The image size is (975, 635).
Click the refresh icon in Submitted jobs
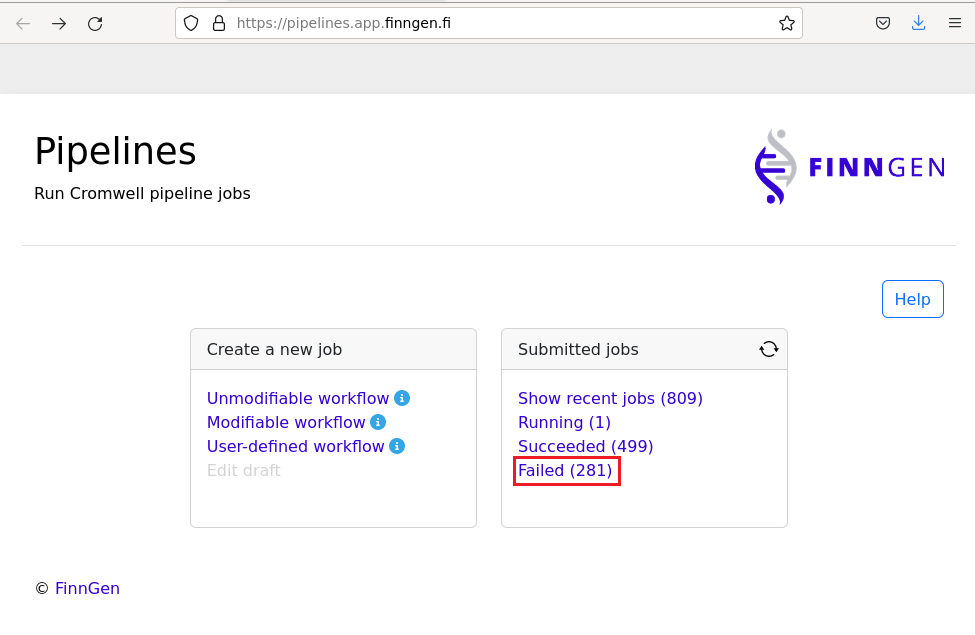tap(768, 349)
